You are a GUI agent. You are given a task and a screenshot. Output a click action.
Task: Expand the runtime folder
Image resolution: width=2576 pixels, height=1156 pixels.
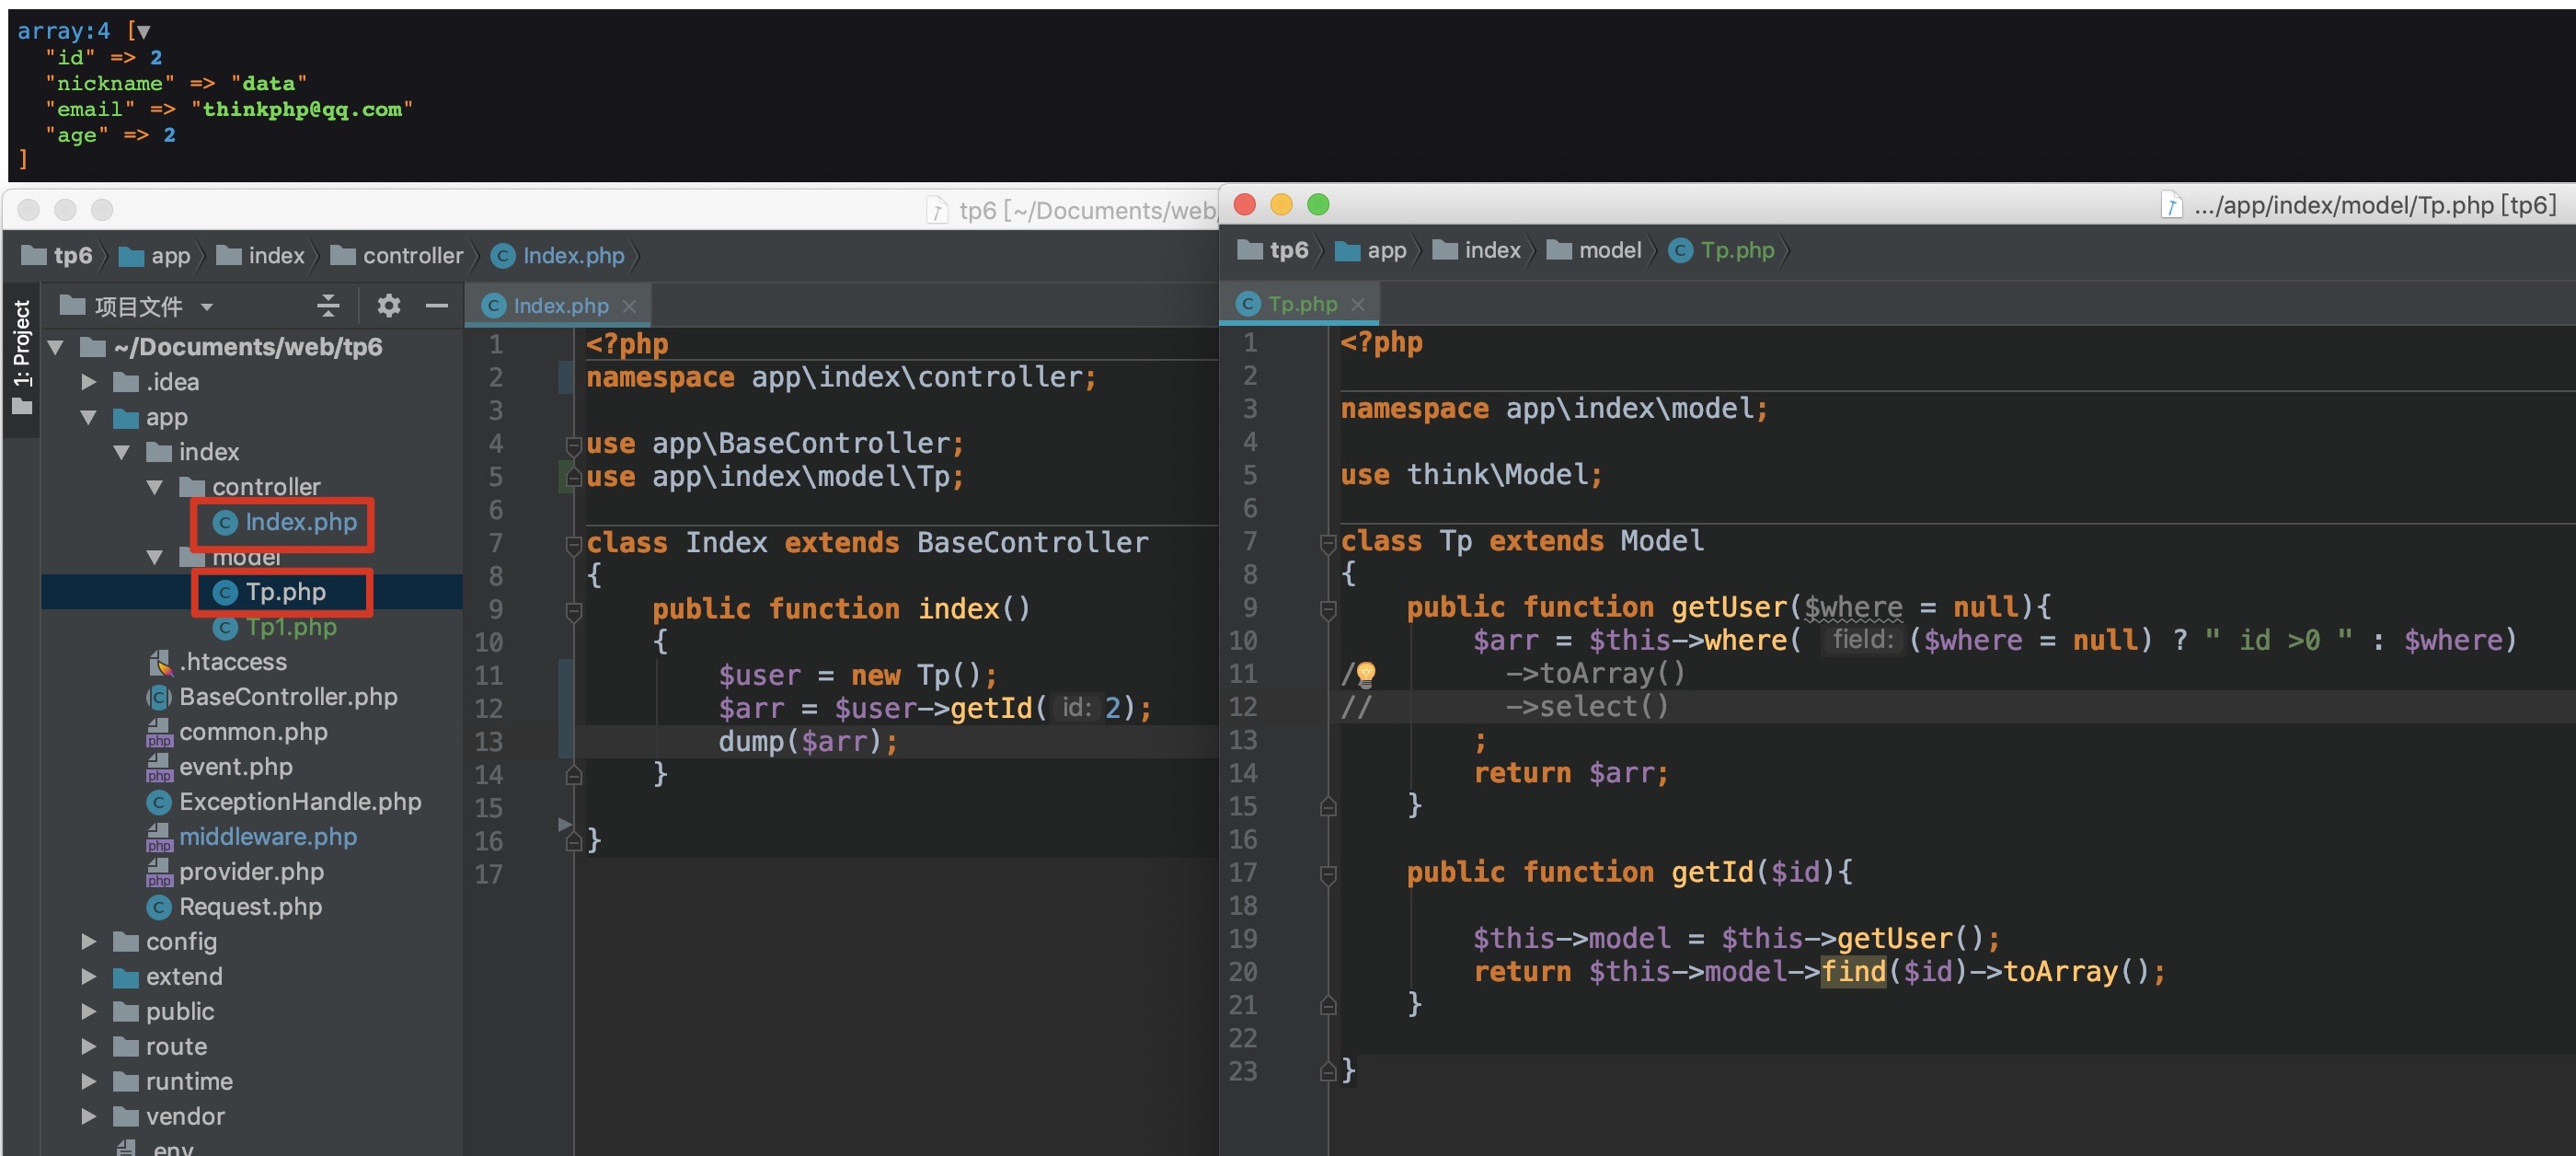[x=89, y=1081]
